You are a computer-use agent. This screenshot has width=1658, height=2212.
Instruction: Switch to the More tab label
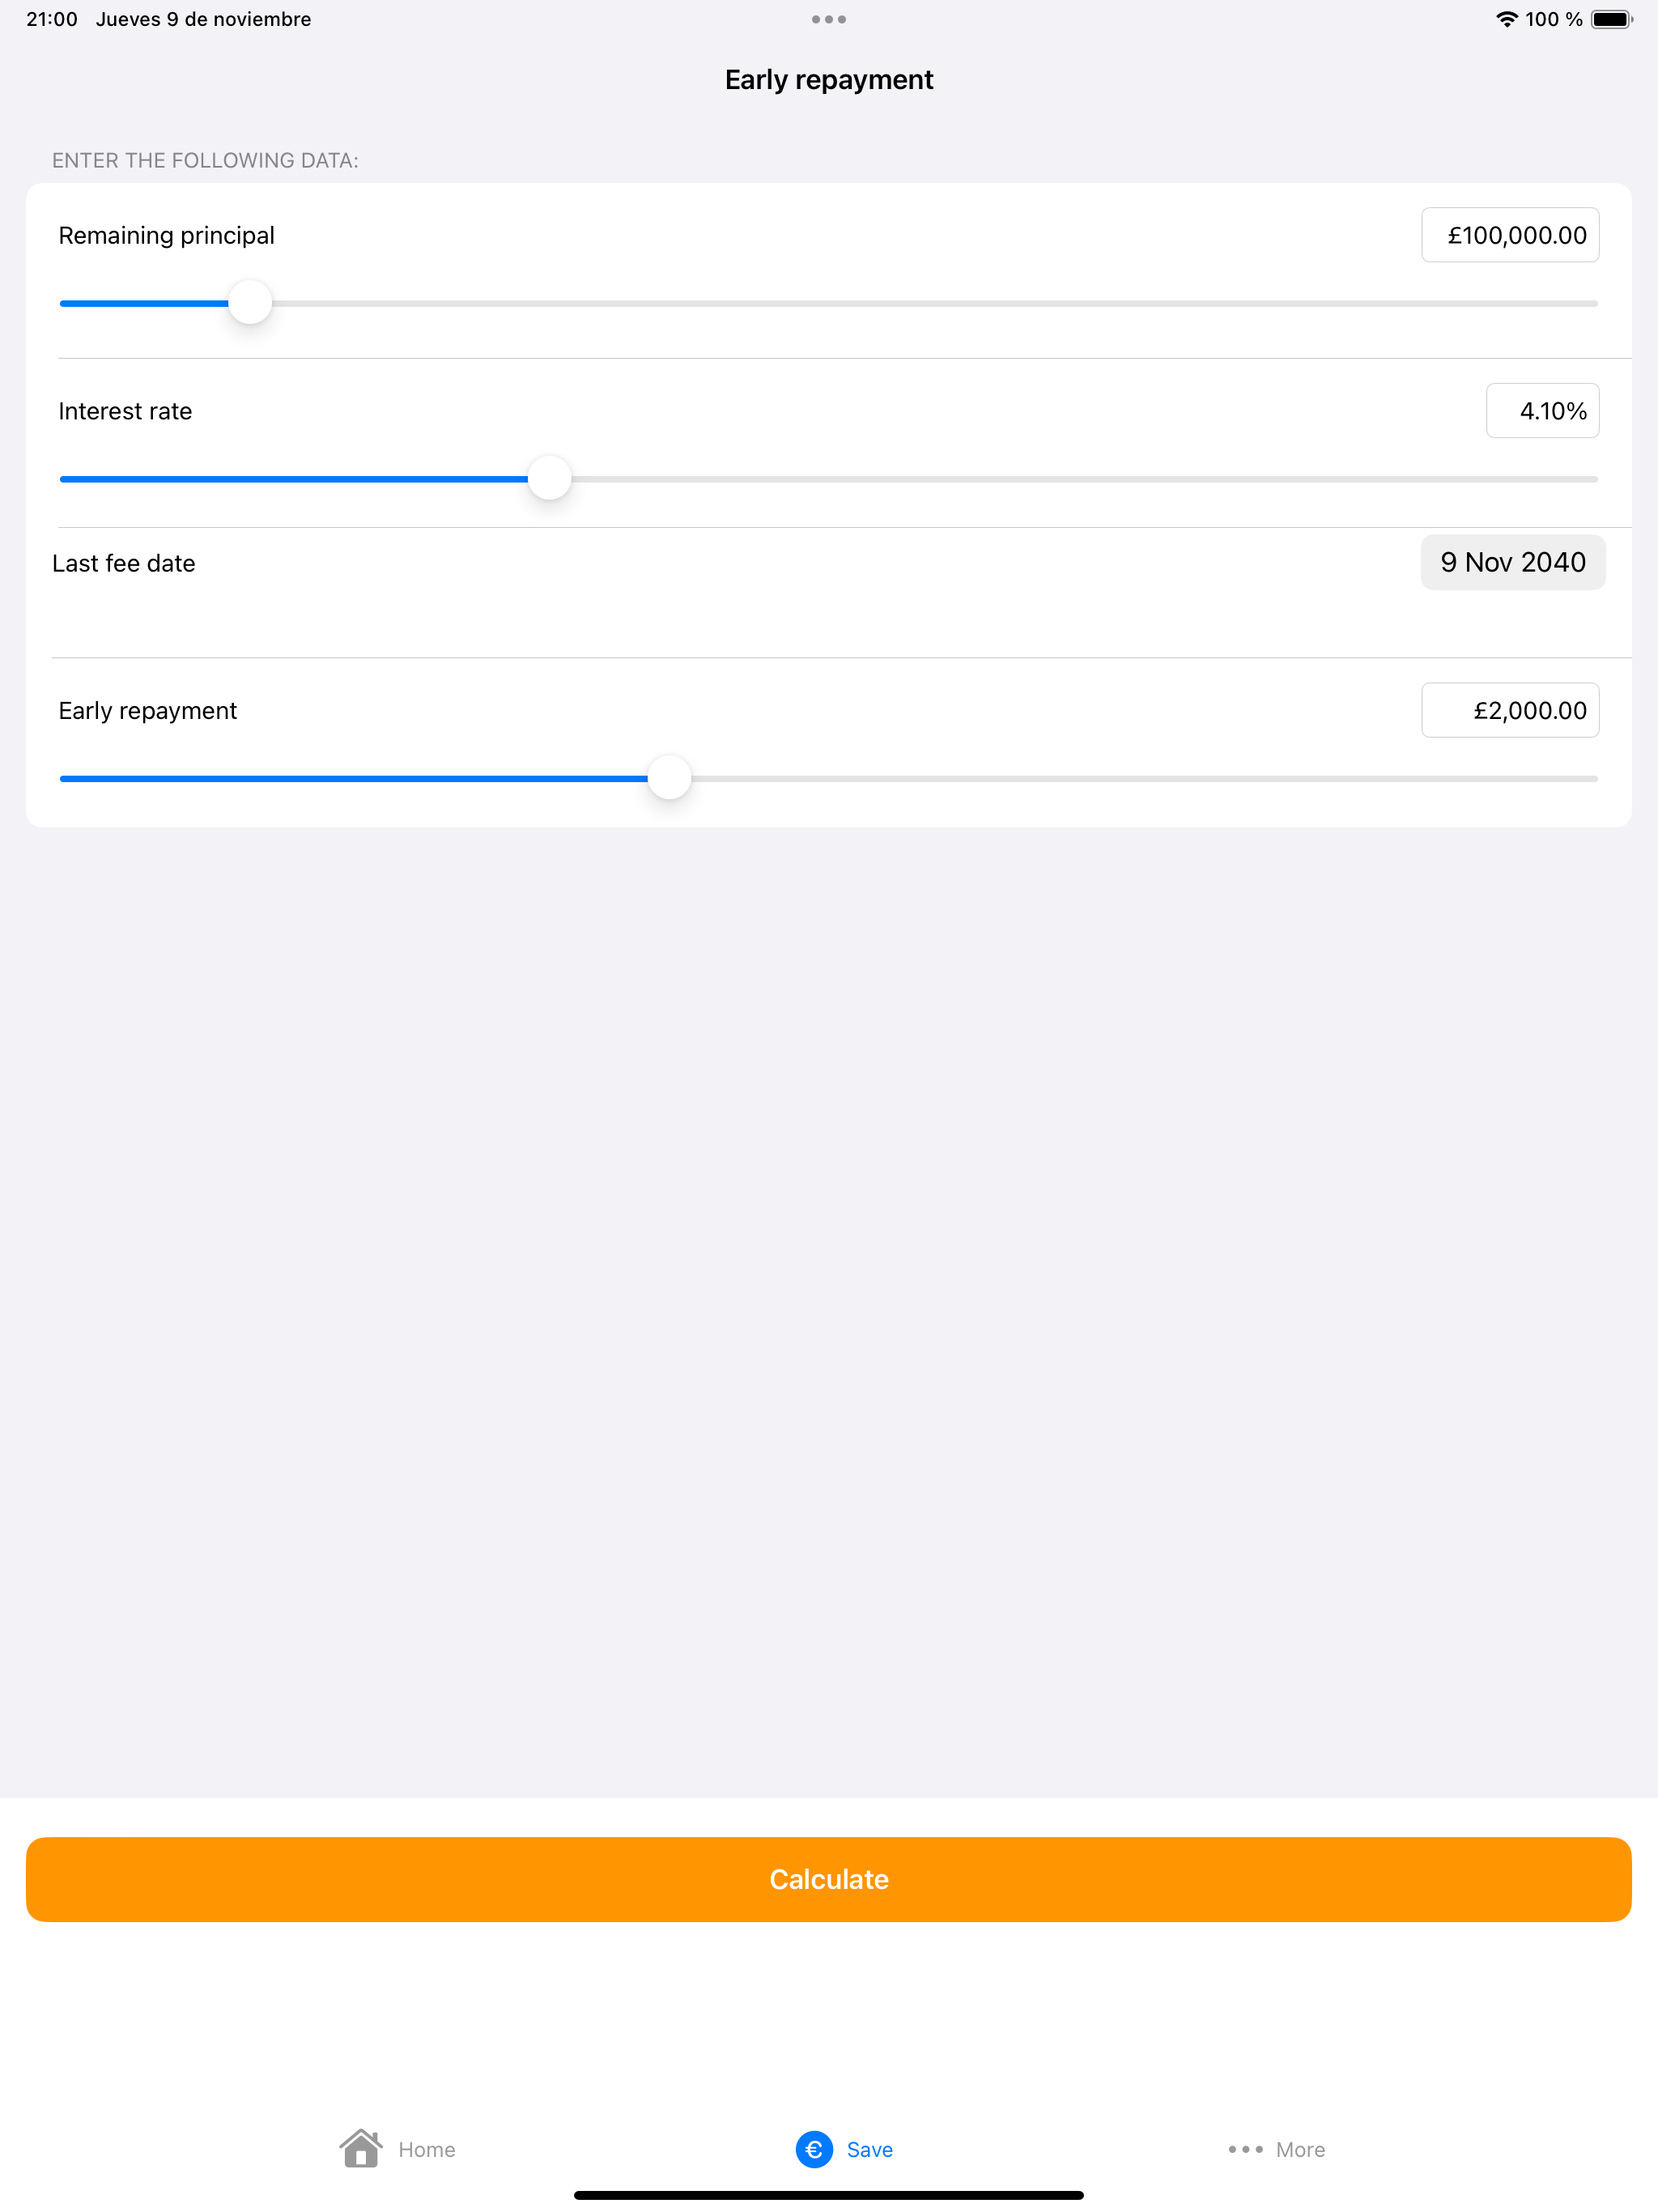pos(1300,2149)
